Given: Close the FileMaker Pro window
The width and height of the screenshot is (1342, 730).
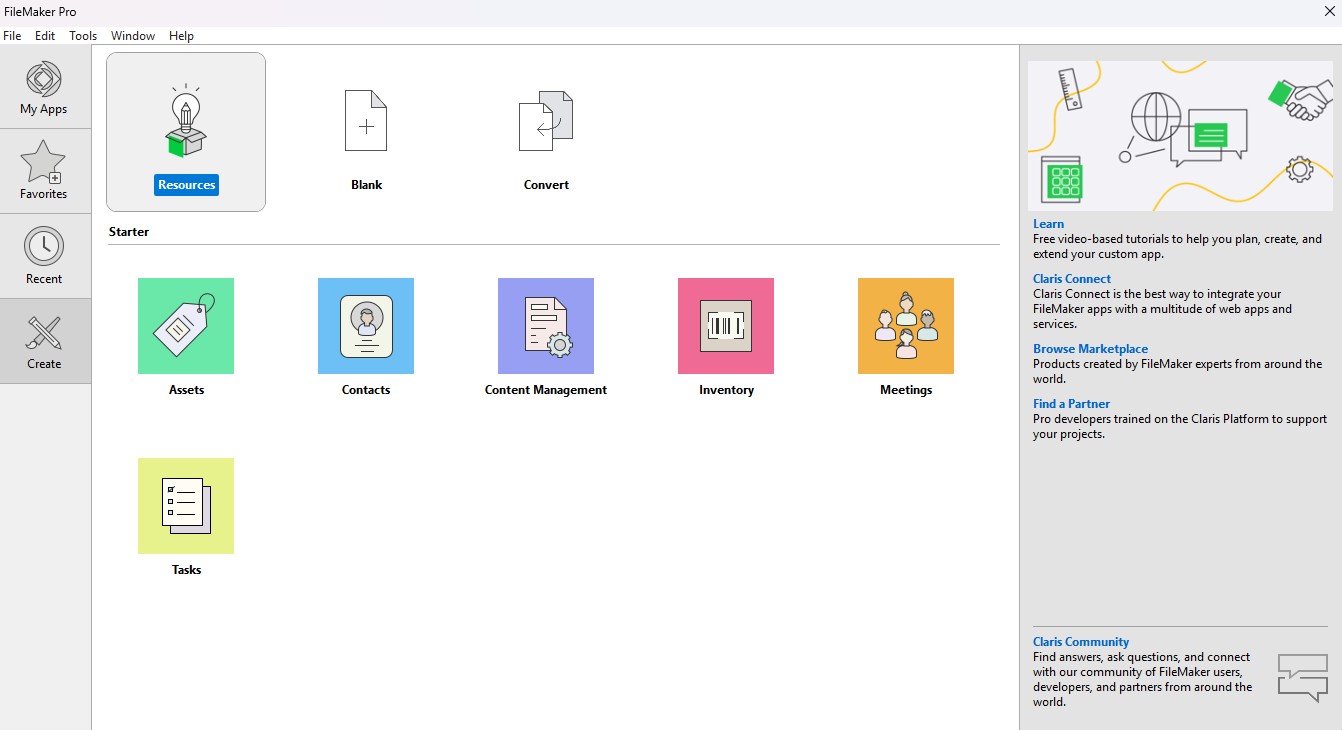Looking at the screenshot, I should tap(1329, 11).
